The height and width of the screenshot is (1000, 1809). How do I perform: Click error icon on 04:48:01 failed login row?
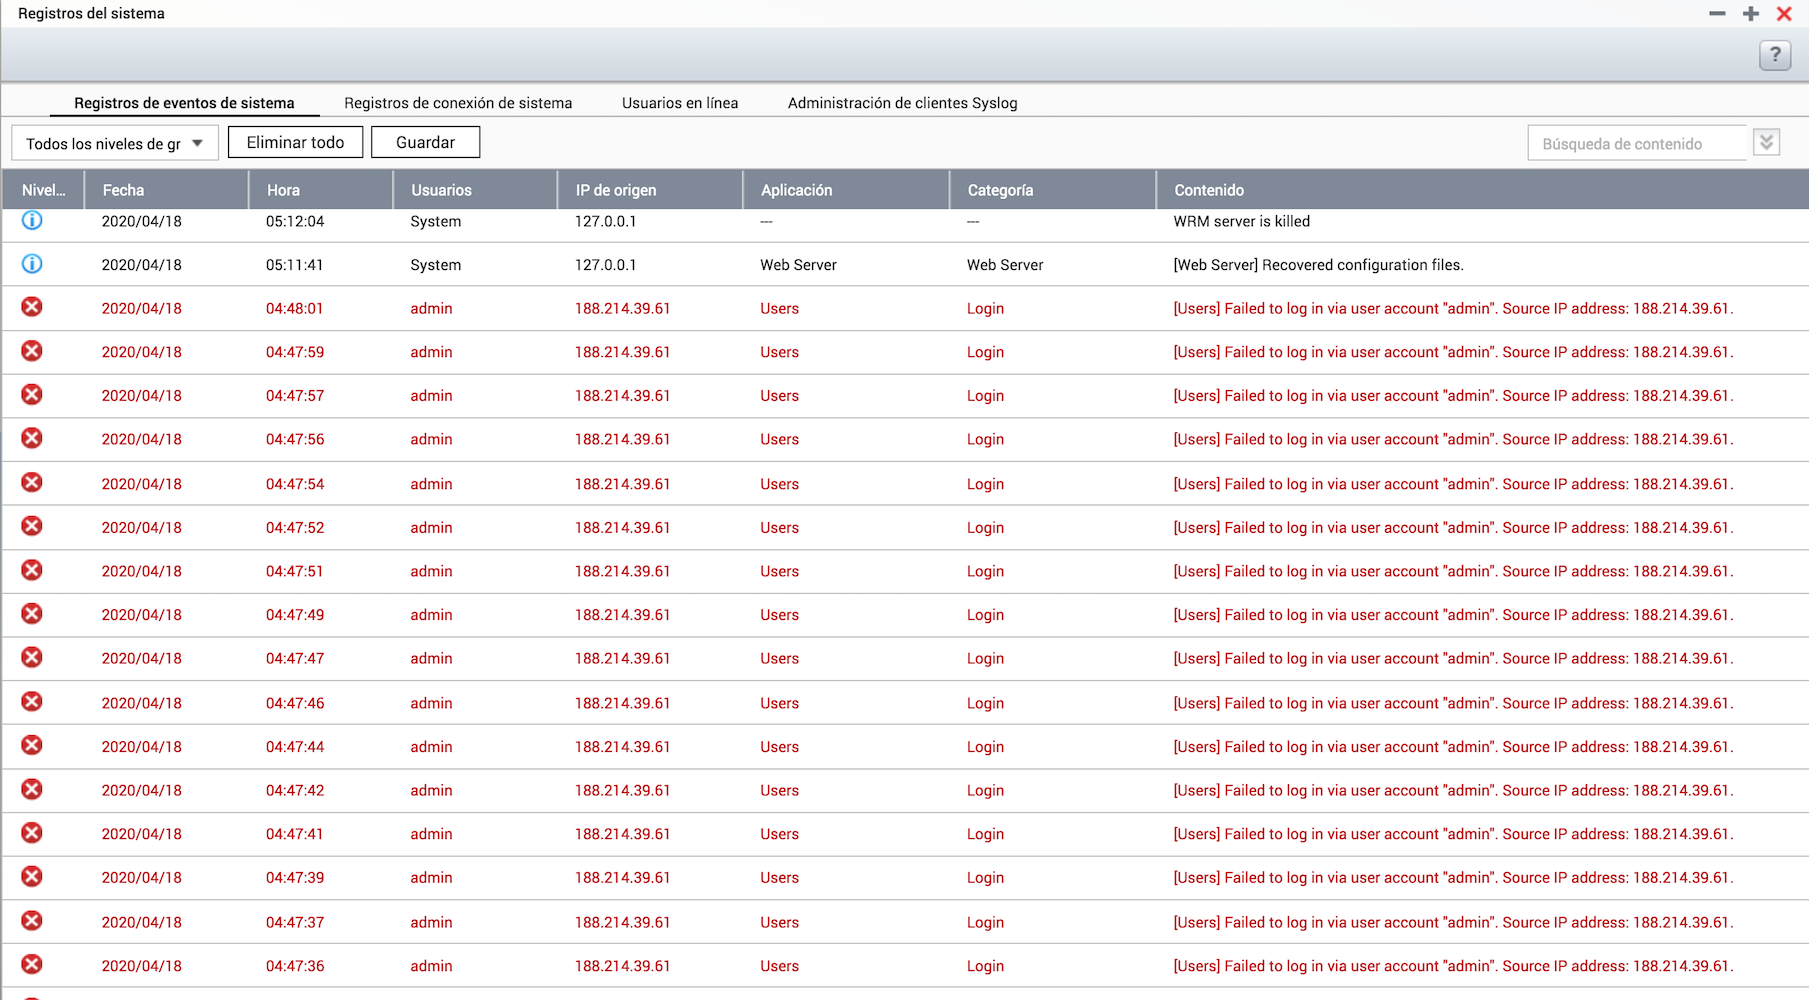pos(32,307)
